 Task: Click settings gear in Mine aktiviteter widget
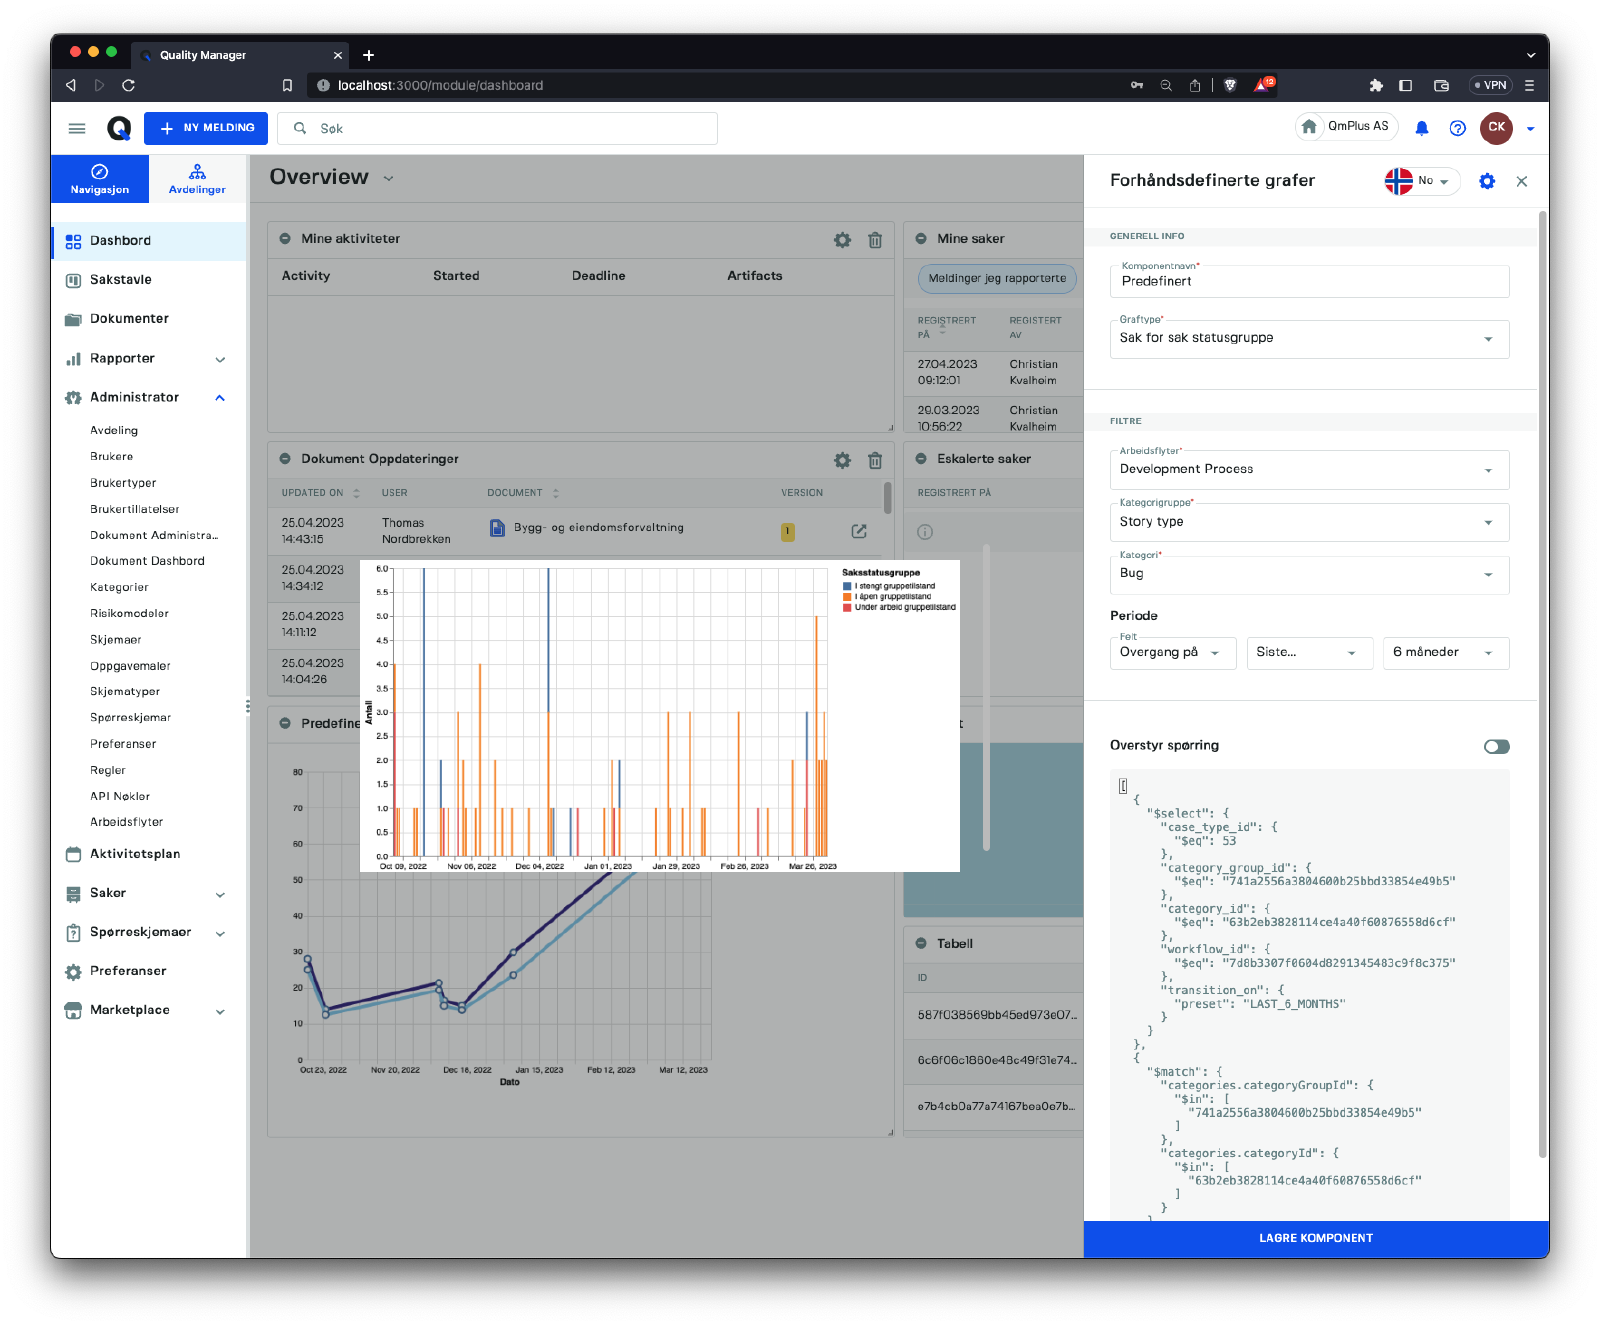coord(842,240)
